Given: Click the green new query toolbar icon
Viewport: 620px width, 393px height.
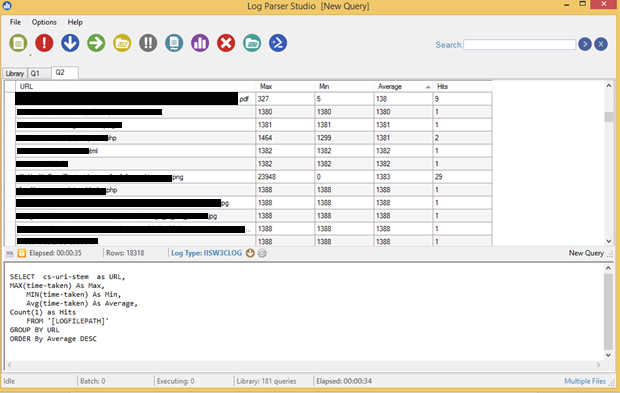Looking at the screenshot, I should click(x=18, y=43).
